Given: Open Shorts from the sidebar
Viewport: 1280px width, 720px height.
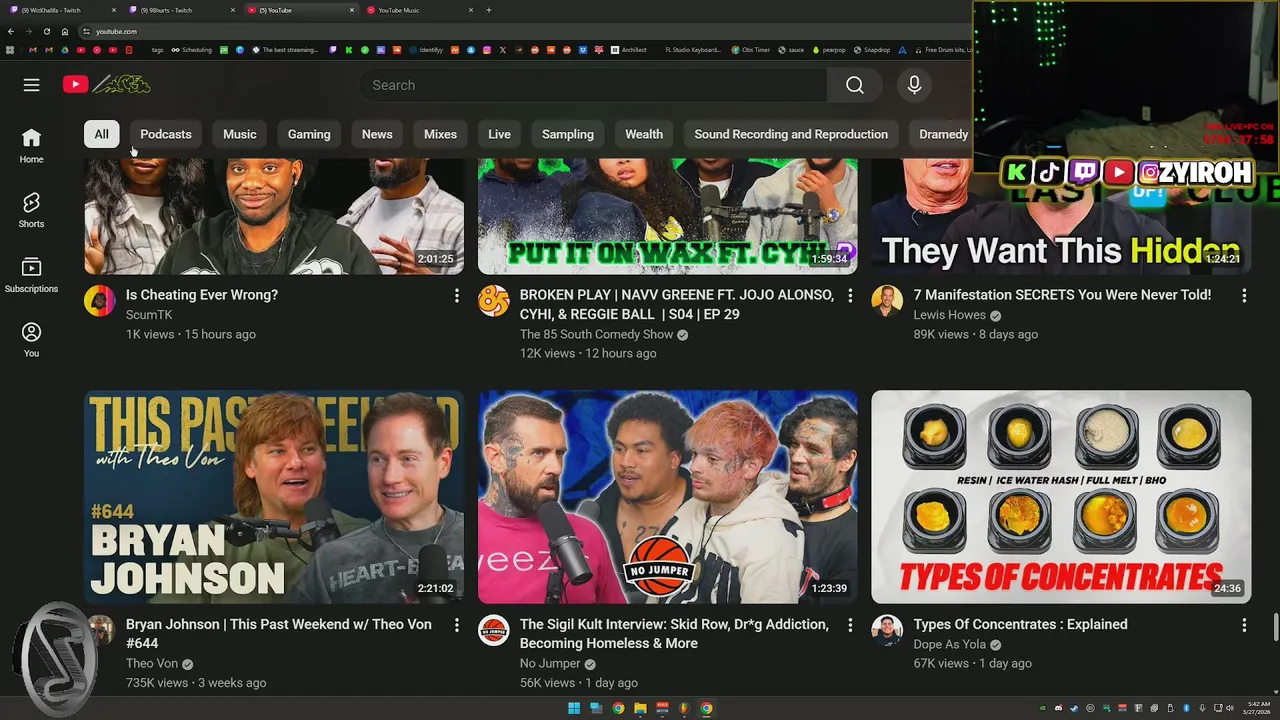Looking at the screenshot, I should tap(32, 210).
